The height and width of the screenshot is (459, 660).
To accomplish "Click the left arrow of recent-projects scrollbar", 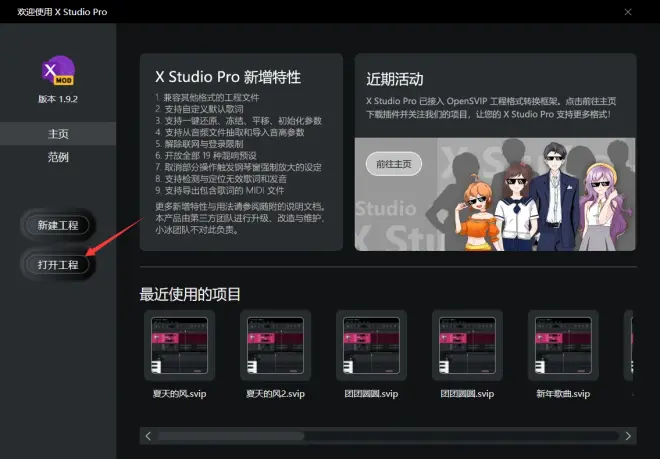I will point(148,436).
